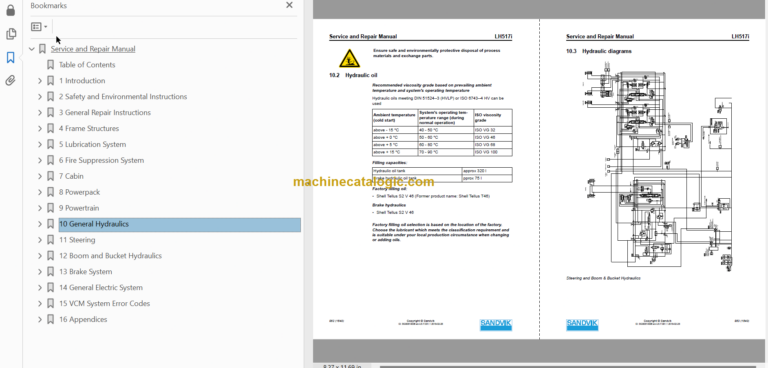Click 10.2 Hydraulic oil heading
This screenshot has height=368, width=768.
pos(353,75)
